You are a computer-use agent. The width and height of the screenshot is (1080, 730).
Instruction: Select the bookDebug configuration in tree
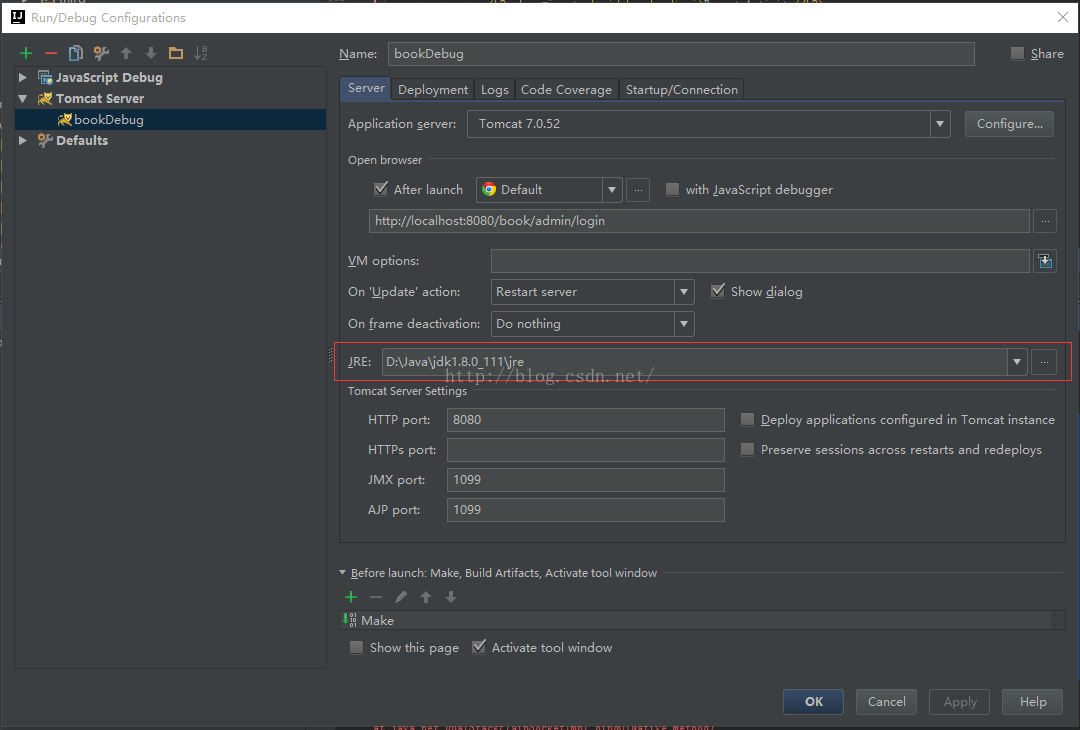[x=170, y=120]
